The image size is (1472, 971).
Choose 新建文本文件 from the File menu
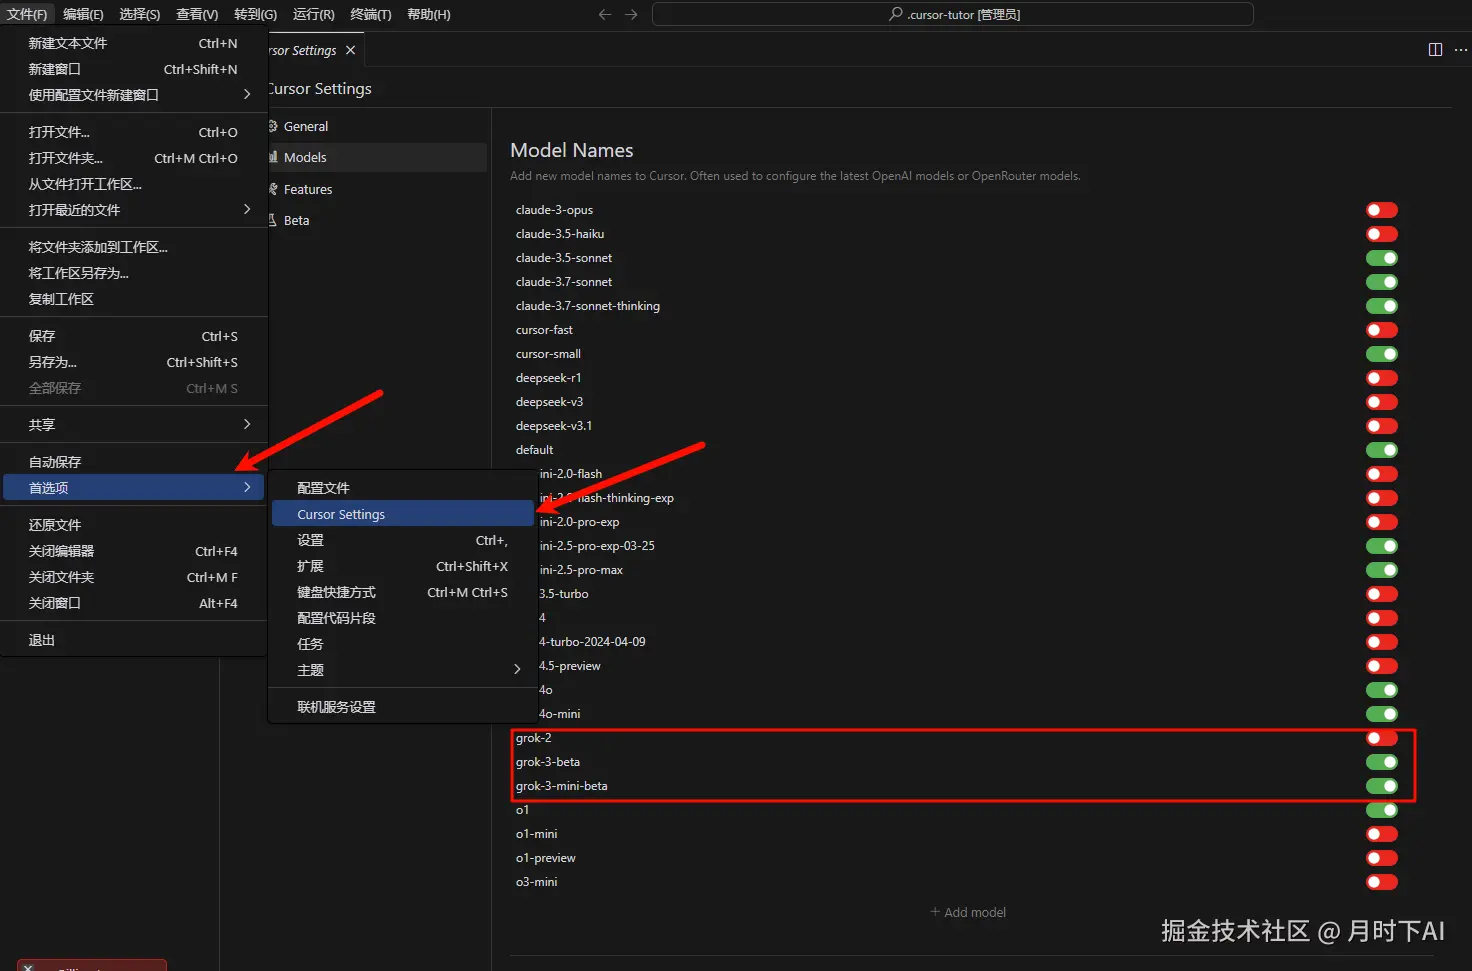[x=134, y=43]
